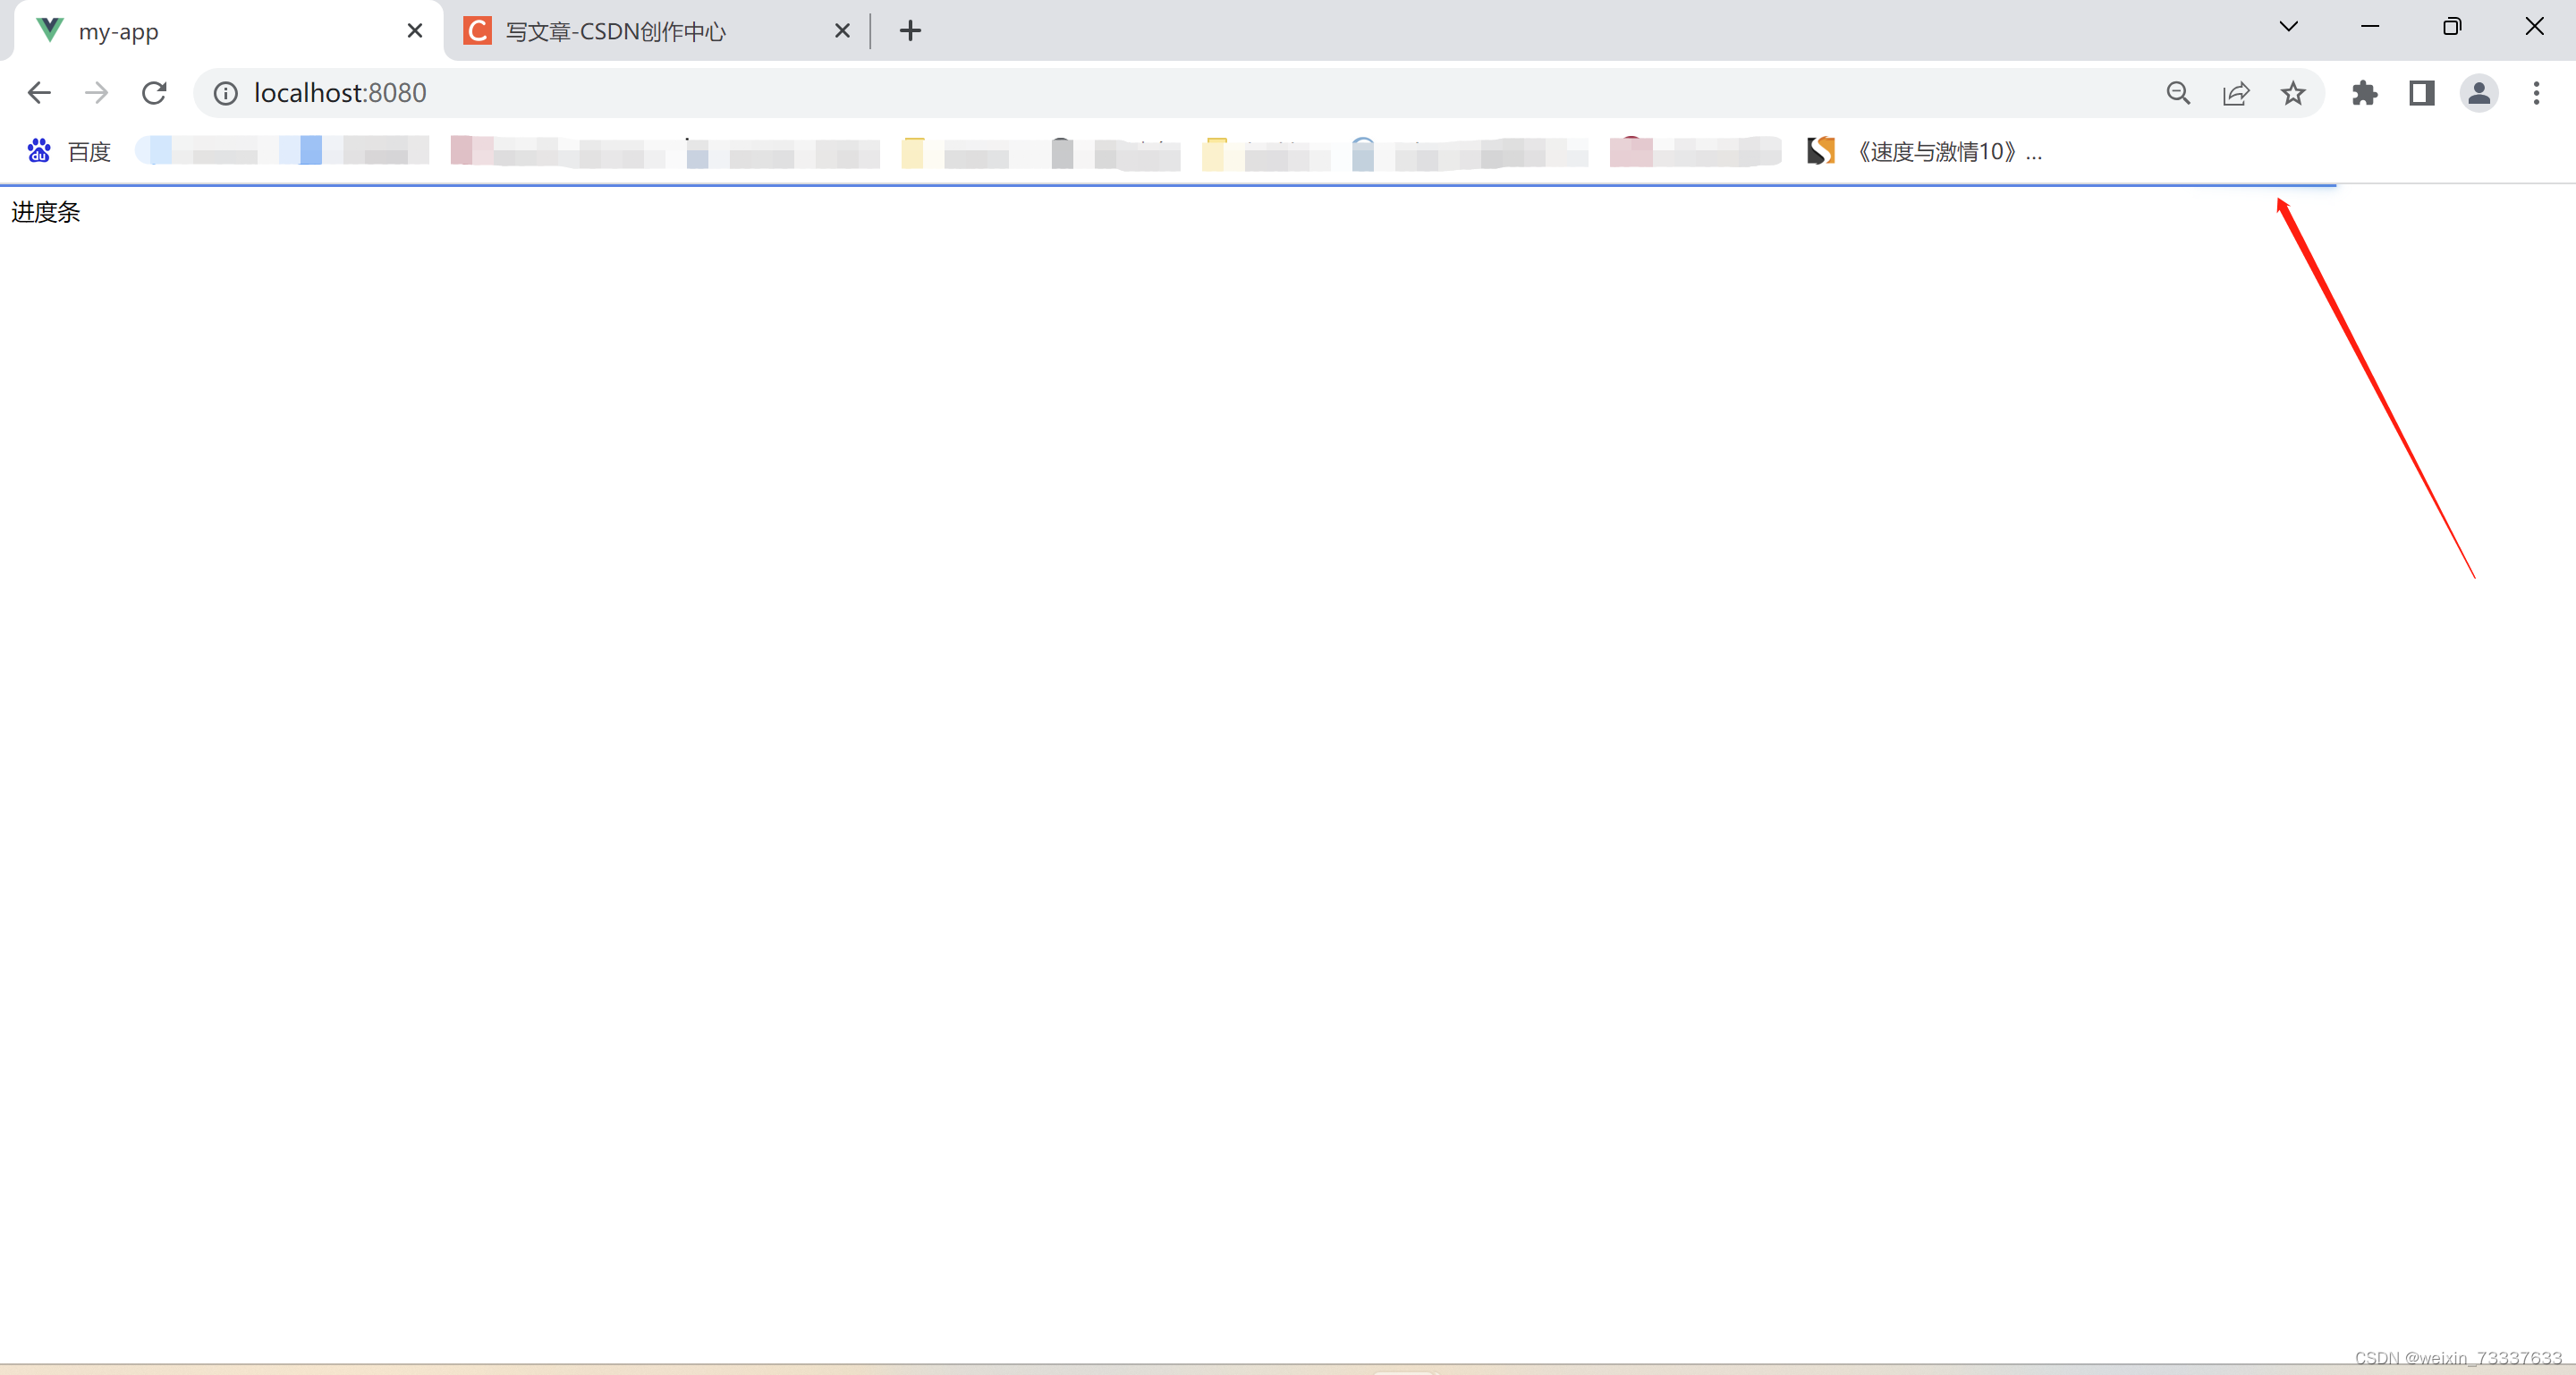Close the my-app tab
This screenshot has width=2576, height=1375.
click(x=415, y=31)
